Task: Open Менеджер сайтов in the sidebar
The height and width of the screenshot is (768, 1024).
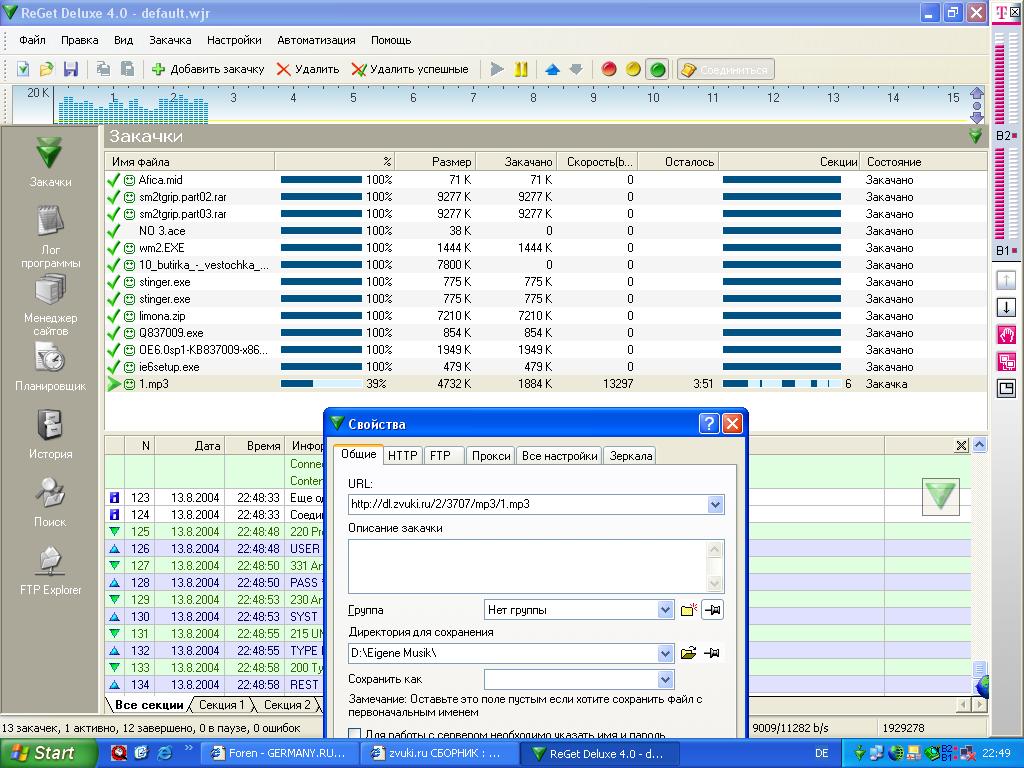Action: (x=50, y=304)
